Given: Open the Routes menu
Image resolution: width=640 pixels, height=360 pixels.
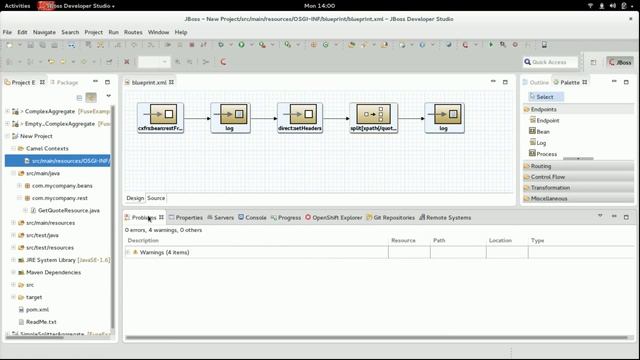Looking at the screenshot, I should pos(133,32).
